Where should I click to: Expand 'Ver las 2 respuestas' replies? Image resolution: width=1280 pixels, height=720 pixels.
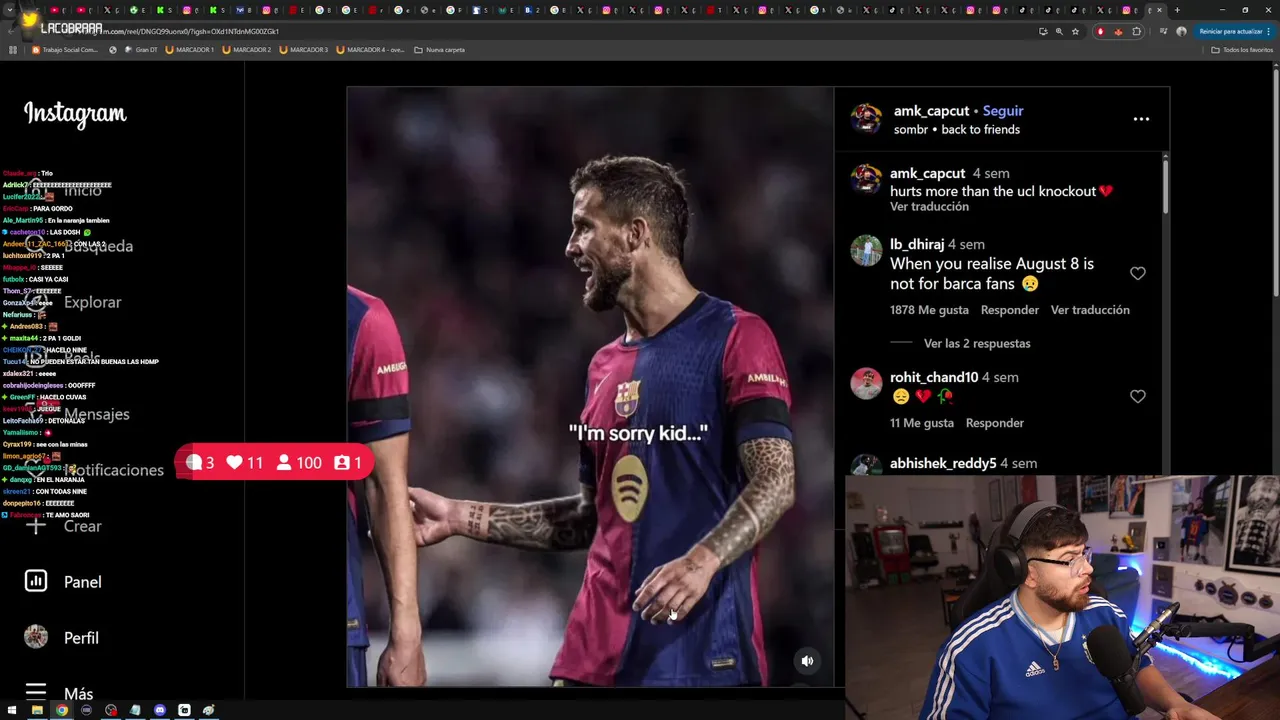pyautogui.click(x=977, y=343)
